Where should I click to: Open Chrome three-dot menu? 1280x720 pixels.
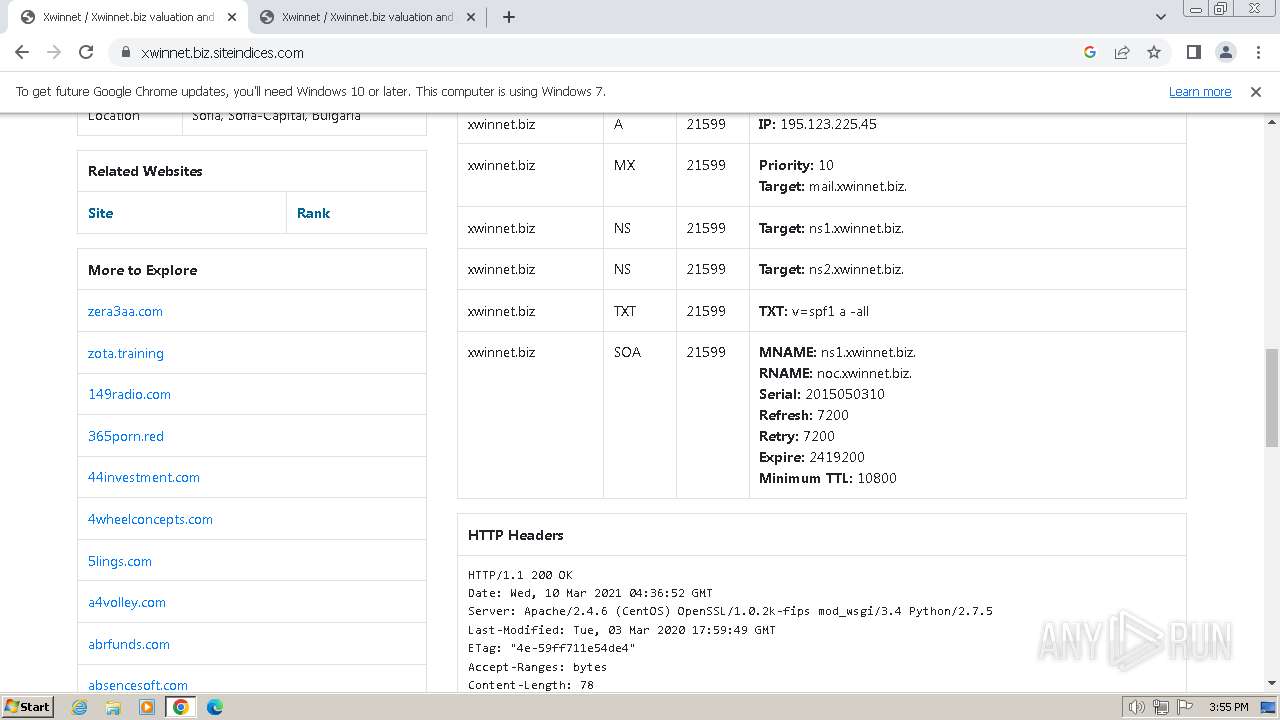click(1258, 52)
